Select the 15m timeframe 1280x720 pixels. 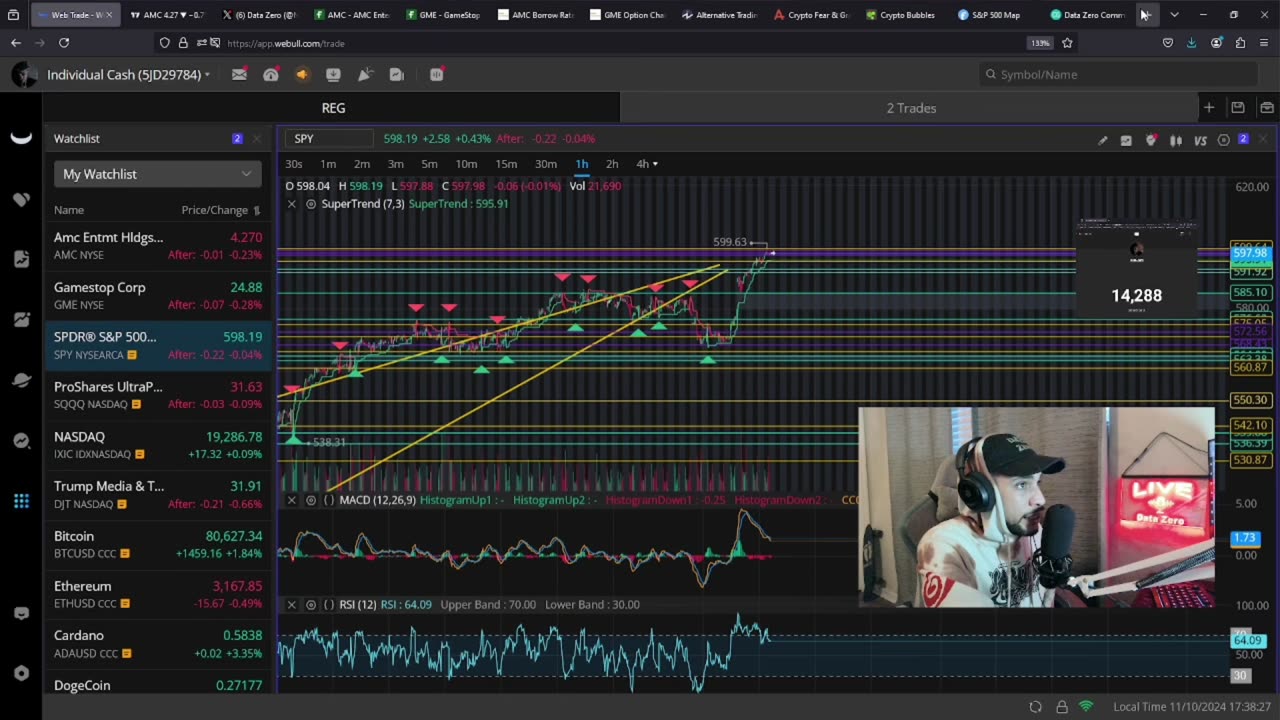506,164
